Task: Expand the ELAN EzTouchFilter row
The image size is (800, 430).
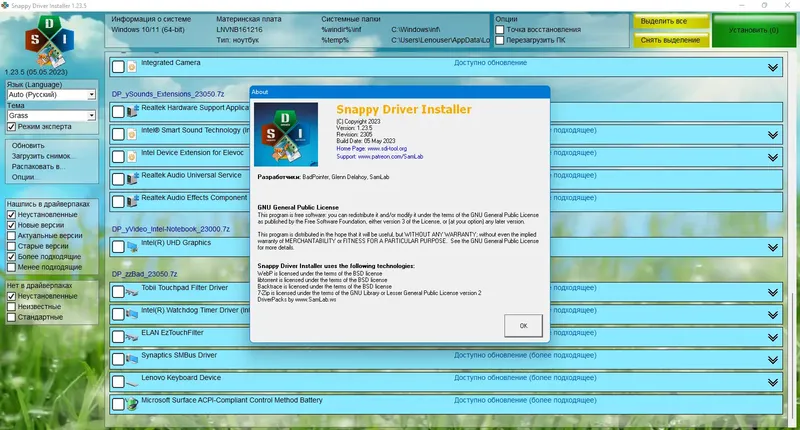Action: (x=773, y=337)
